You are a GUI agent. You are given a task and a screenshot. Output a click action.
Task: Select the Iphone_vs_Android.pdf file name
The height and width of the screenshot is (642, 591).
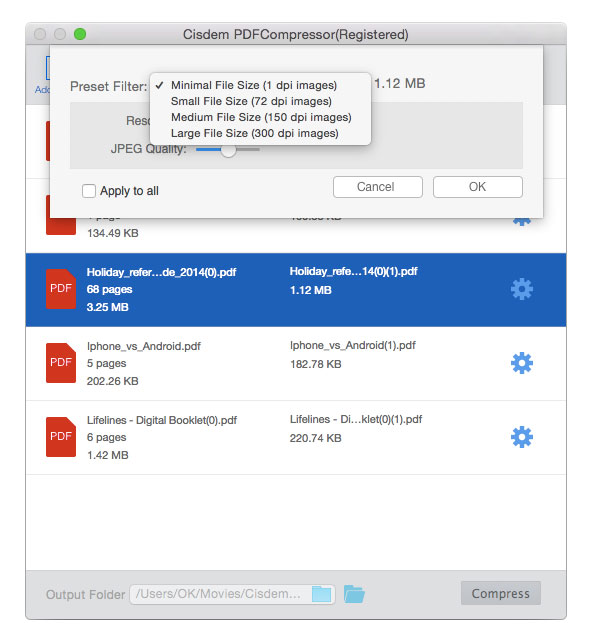click(144, 346)
